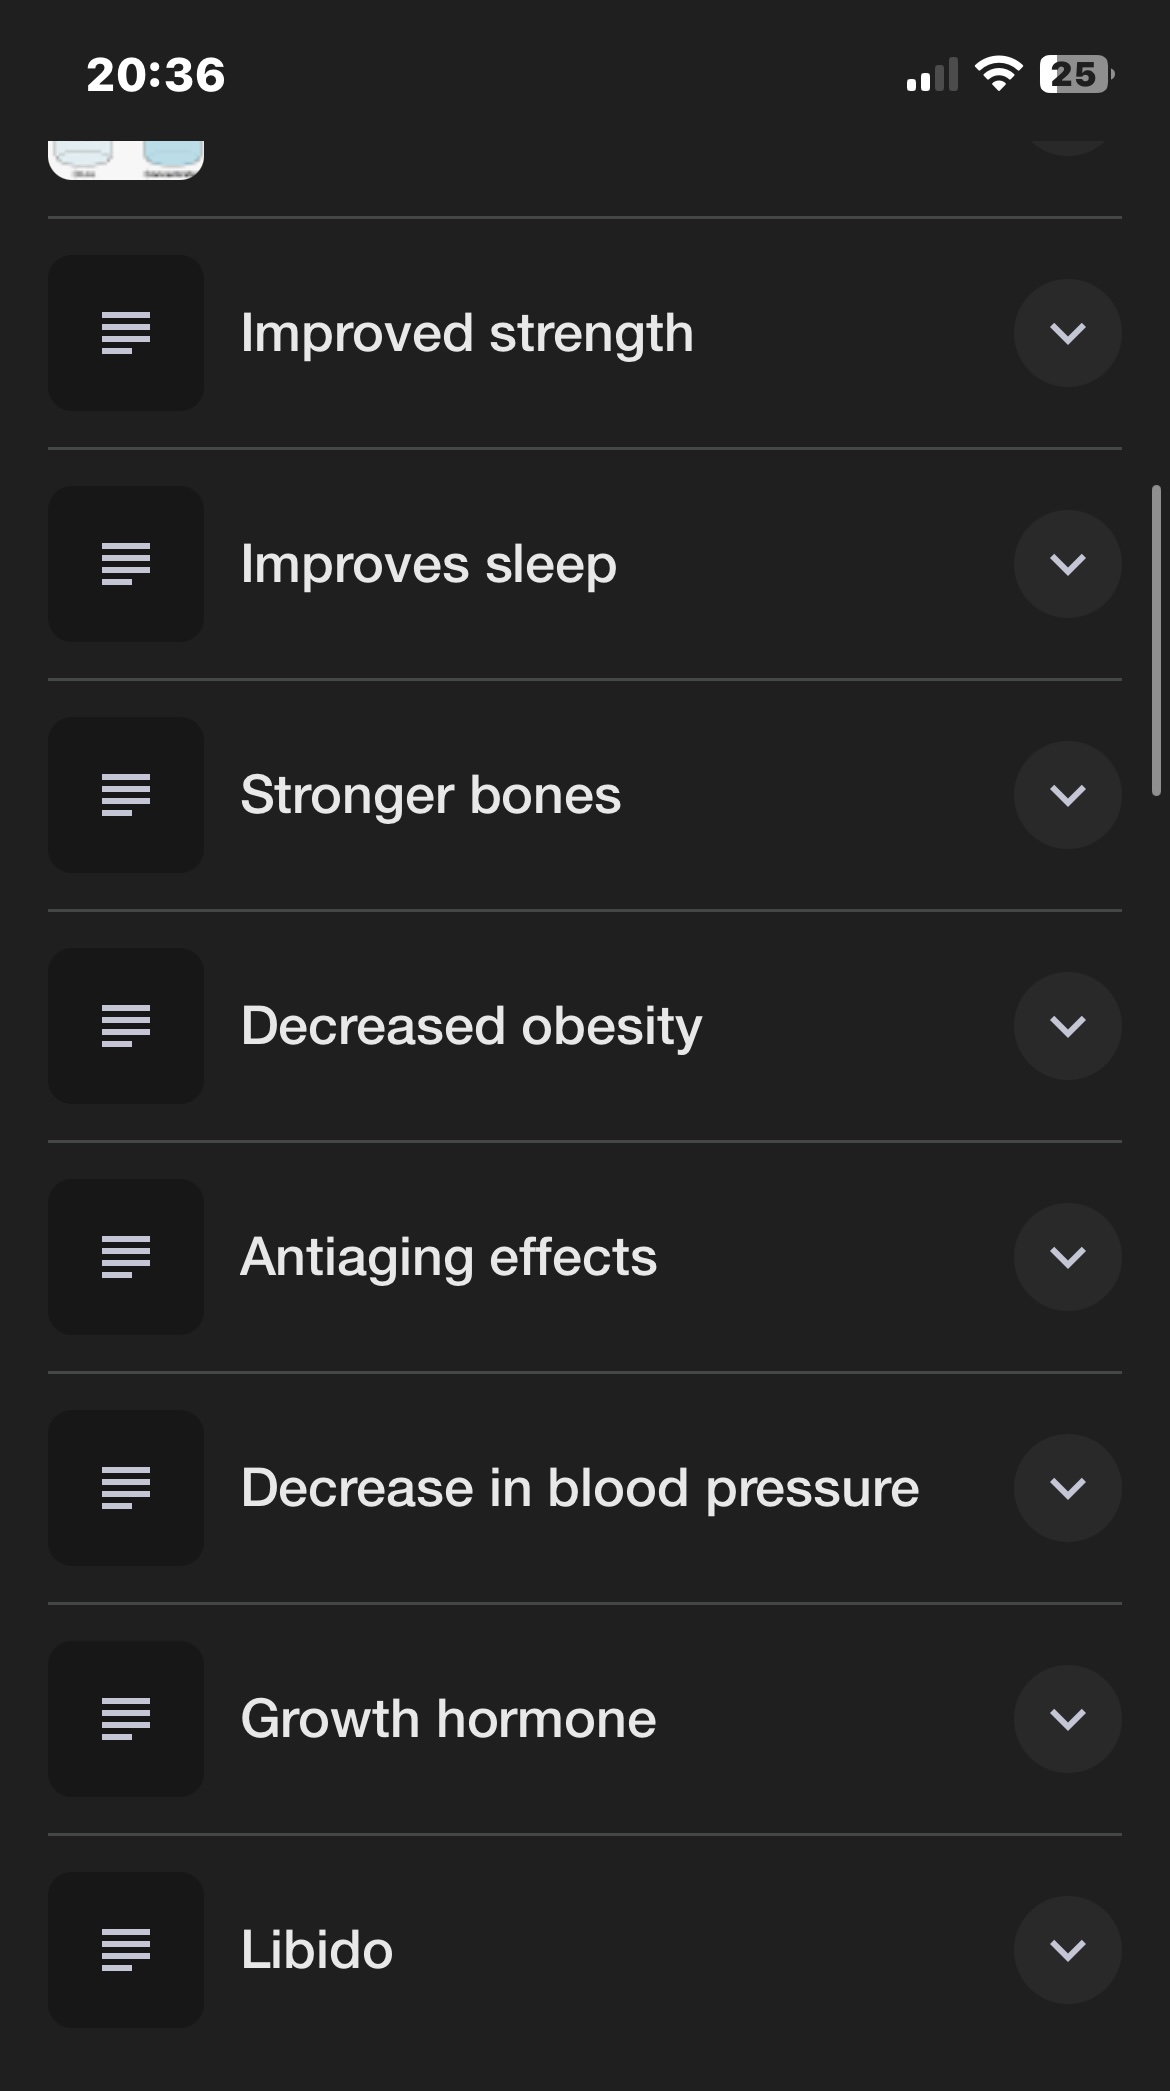Expand the Decrease in blood pressure chevron
Screen dimensions: 1170x2091
point(1068,1488)
